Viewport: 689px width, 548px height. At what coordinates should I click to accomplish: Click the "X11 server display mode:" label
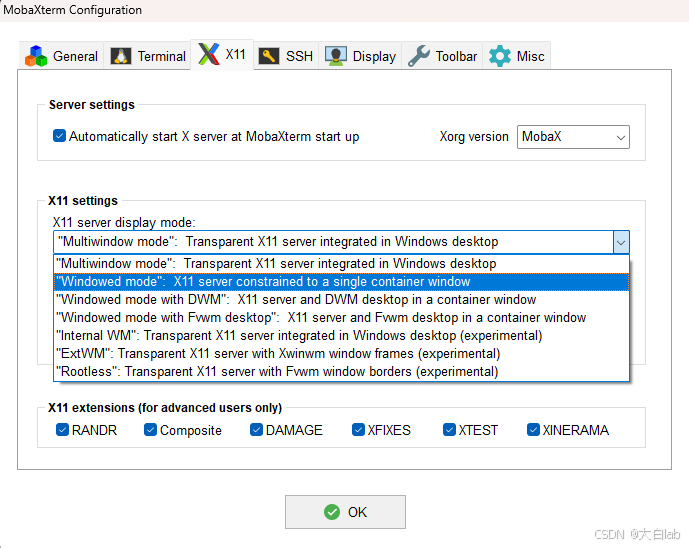click(x=124, y=222)
